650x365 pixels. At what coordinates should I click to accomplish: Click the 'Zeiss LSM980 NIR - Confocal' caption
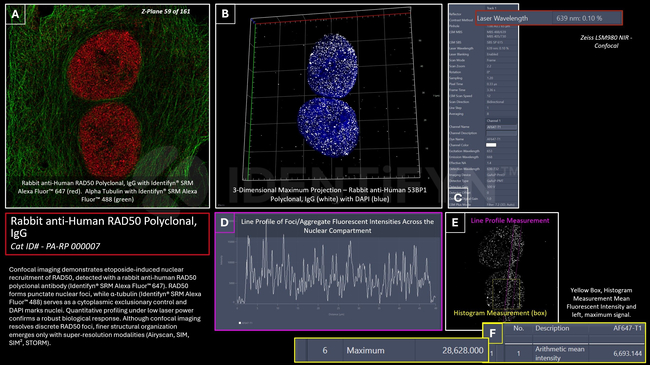(x=606, y=41)
